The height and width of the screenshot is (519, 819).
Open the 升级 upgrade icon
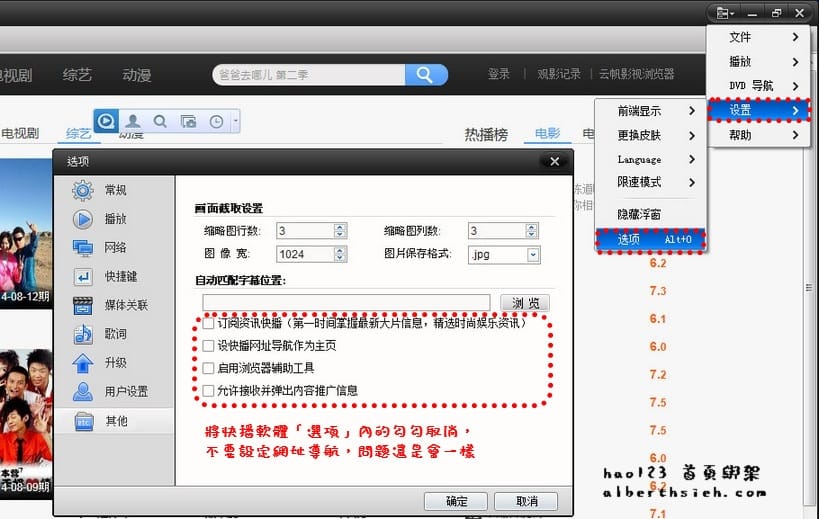(x=83, y=363)
